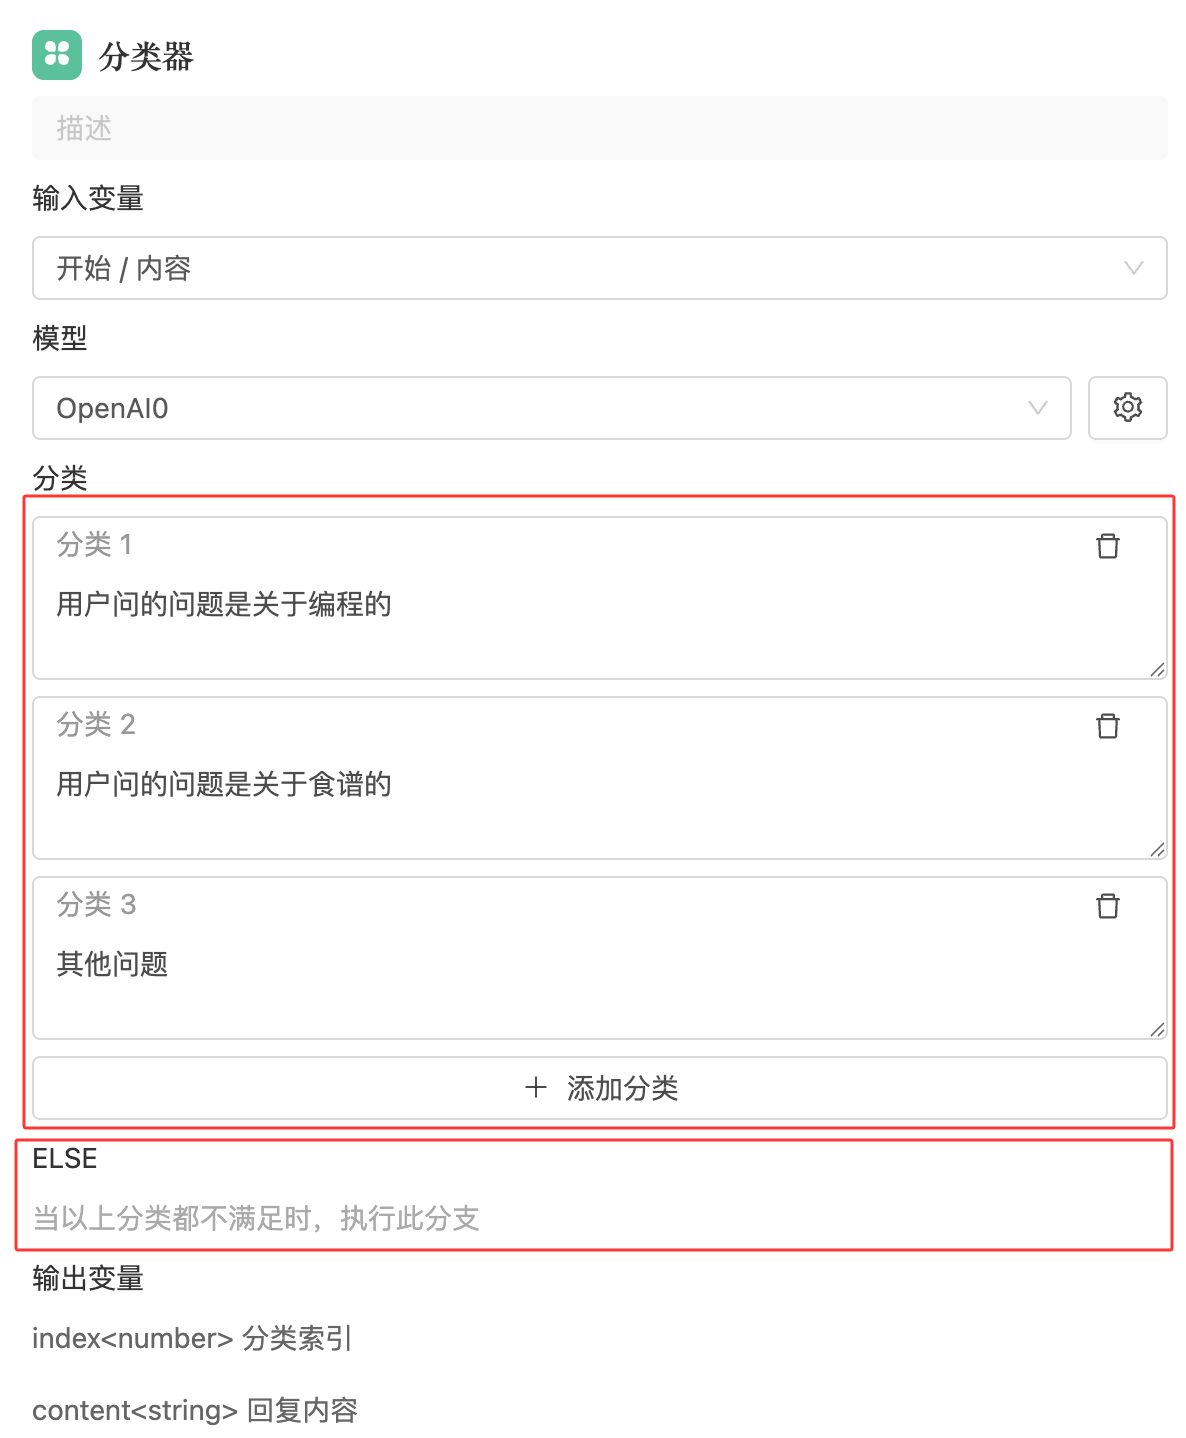1186x1438 pixels.
Task: Delete 分类 3 with trash icon
Action: (x=1107, y=906)
